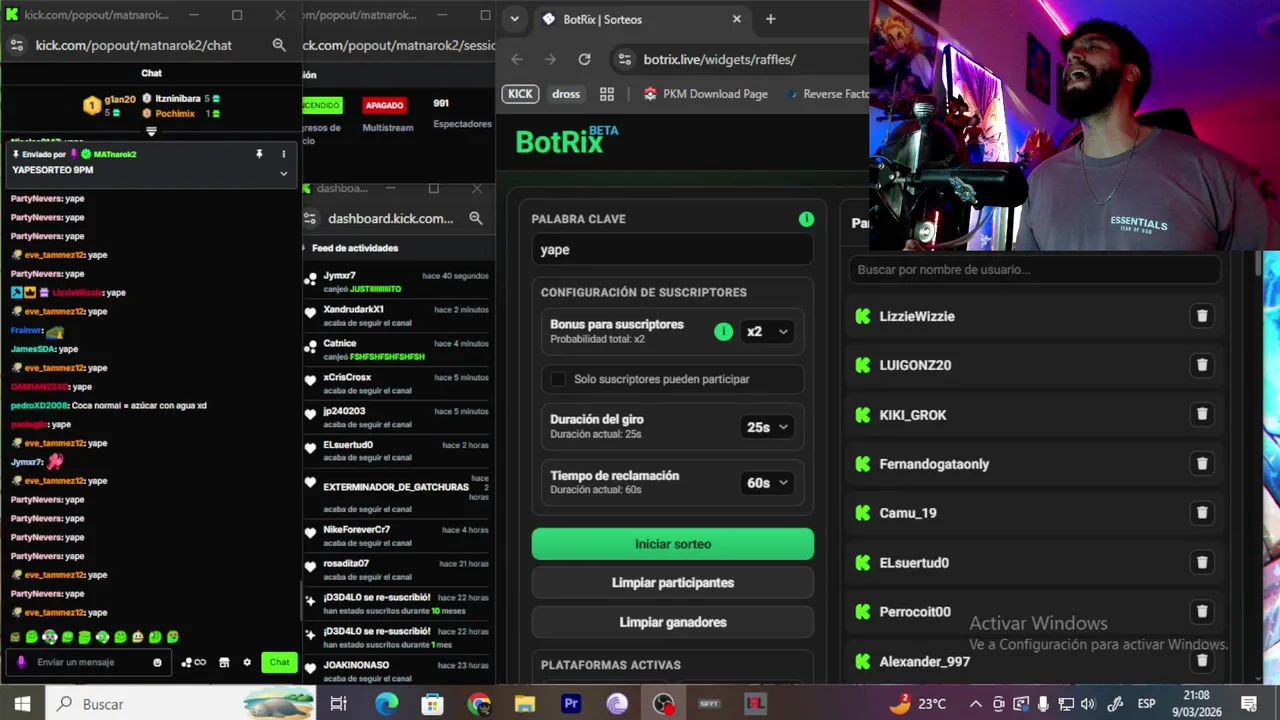Screen dimensions: 1280x720
Task: Open File Explorer from taskbar
Action: click(x=525, y=704)
